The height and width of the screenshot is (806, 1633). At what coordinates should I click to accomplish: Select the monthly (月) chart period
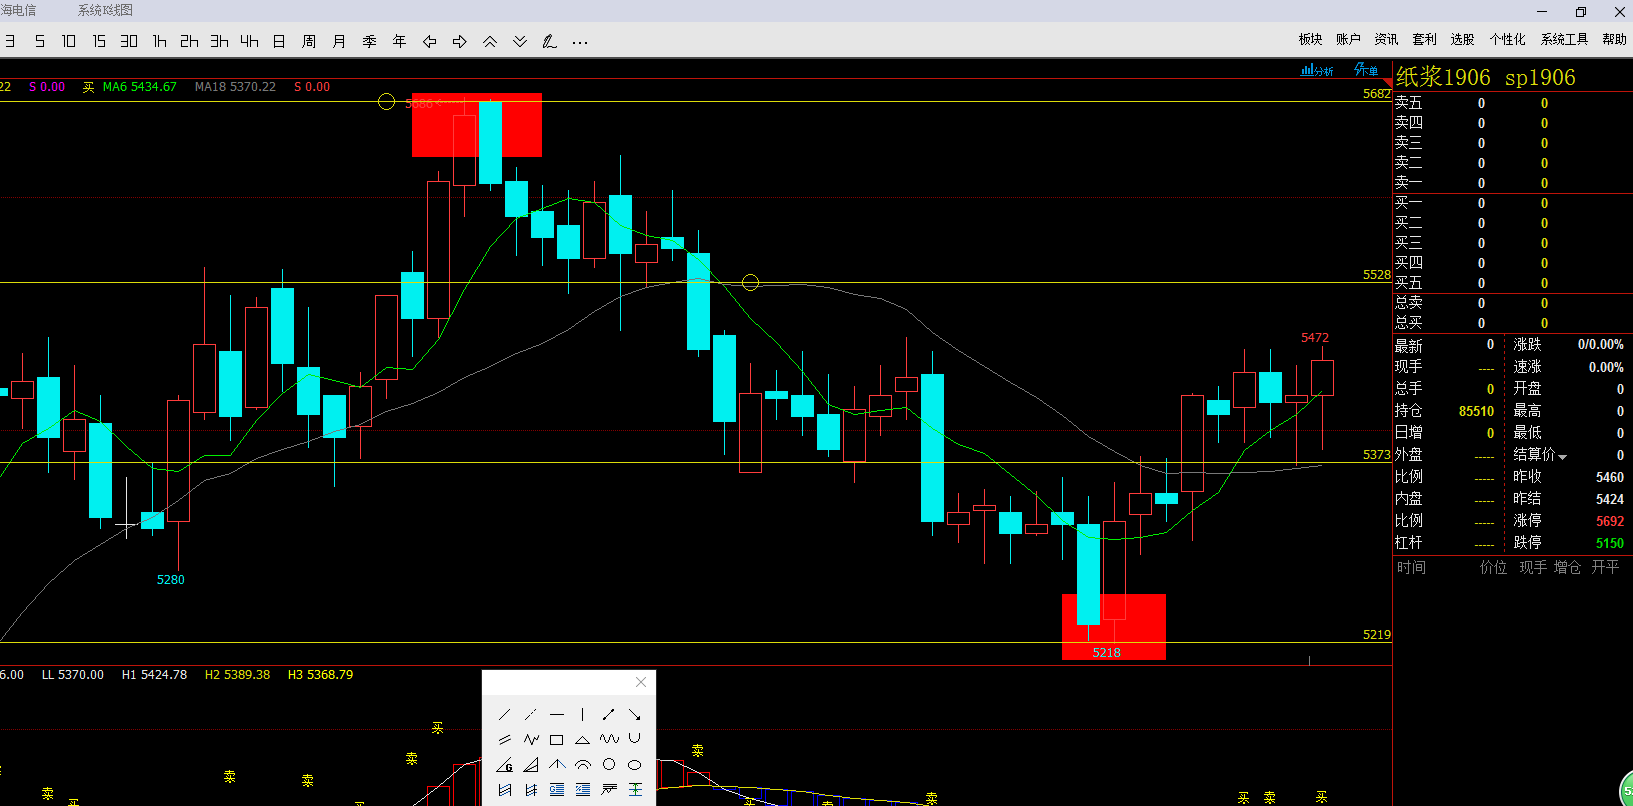point(339,41)
